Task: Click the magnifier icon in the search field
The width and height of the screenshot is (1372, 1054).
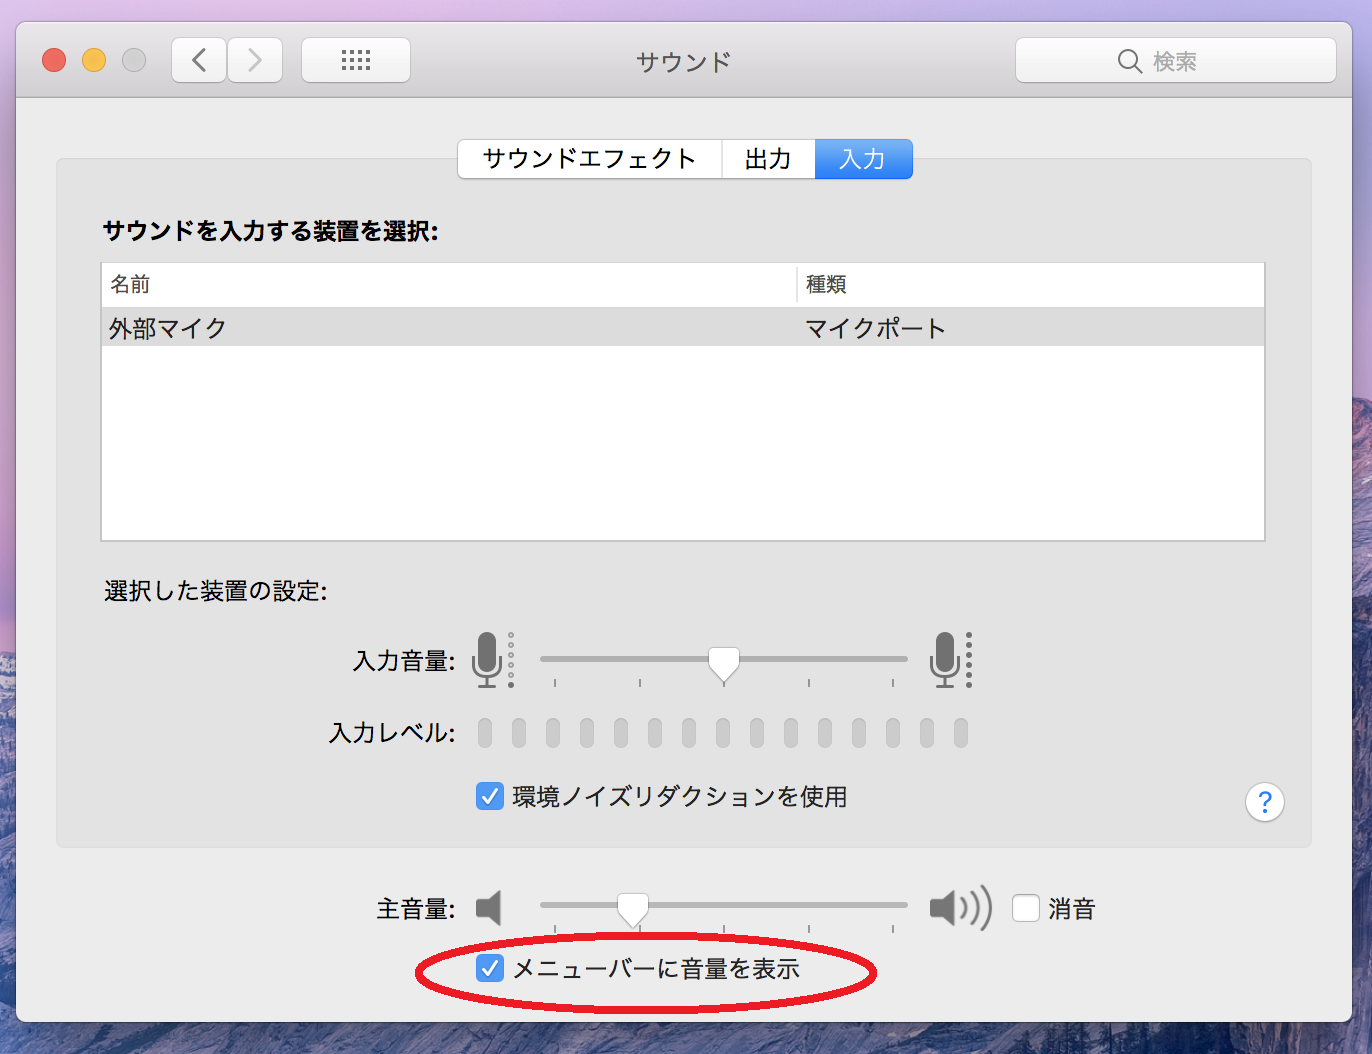Action: click(1129, 61)
